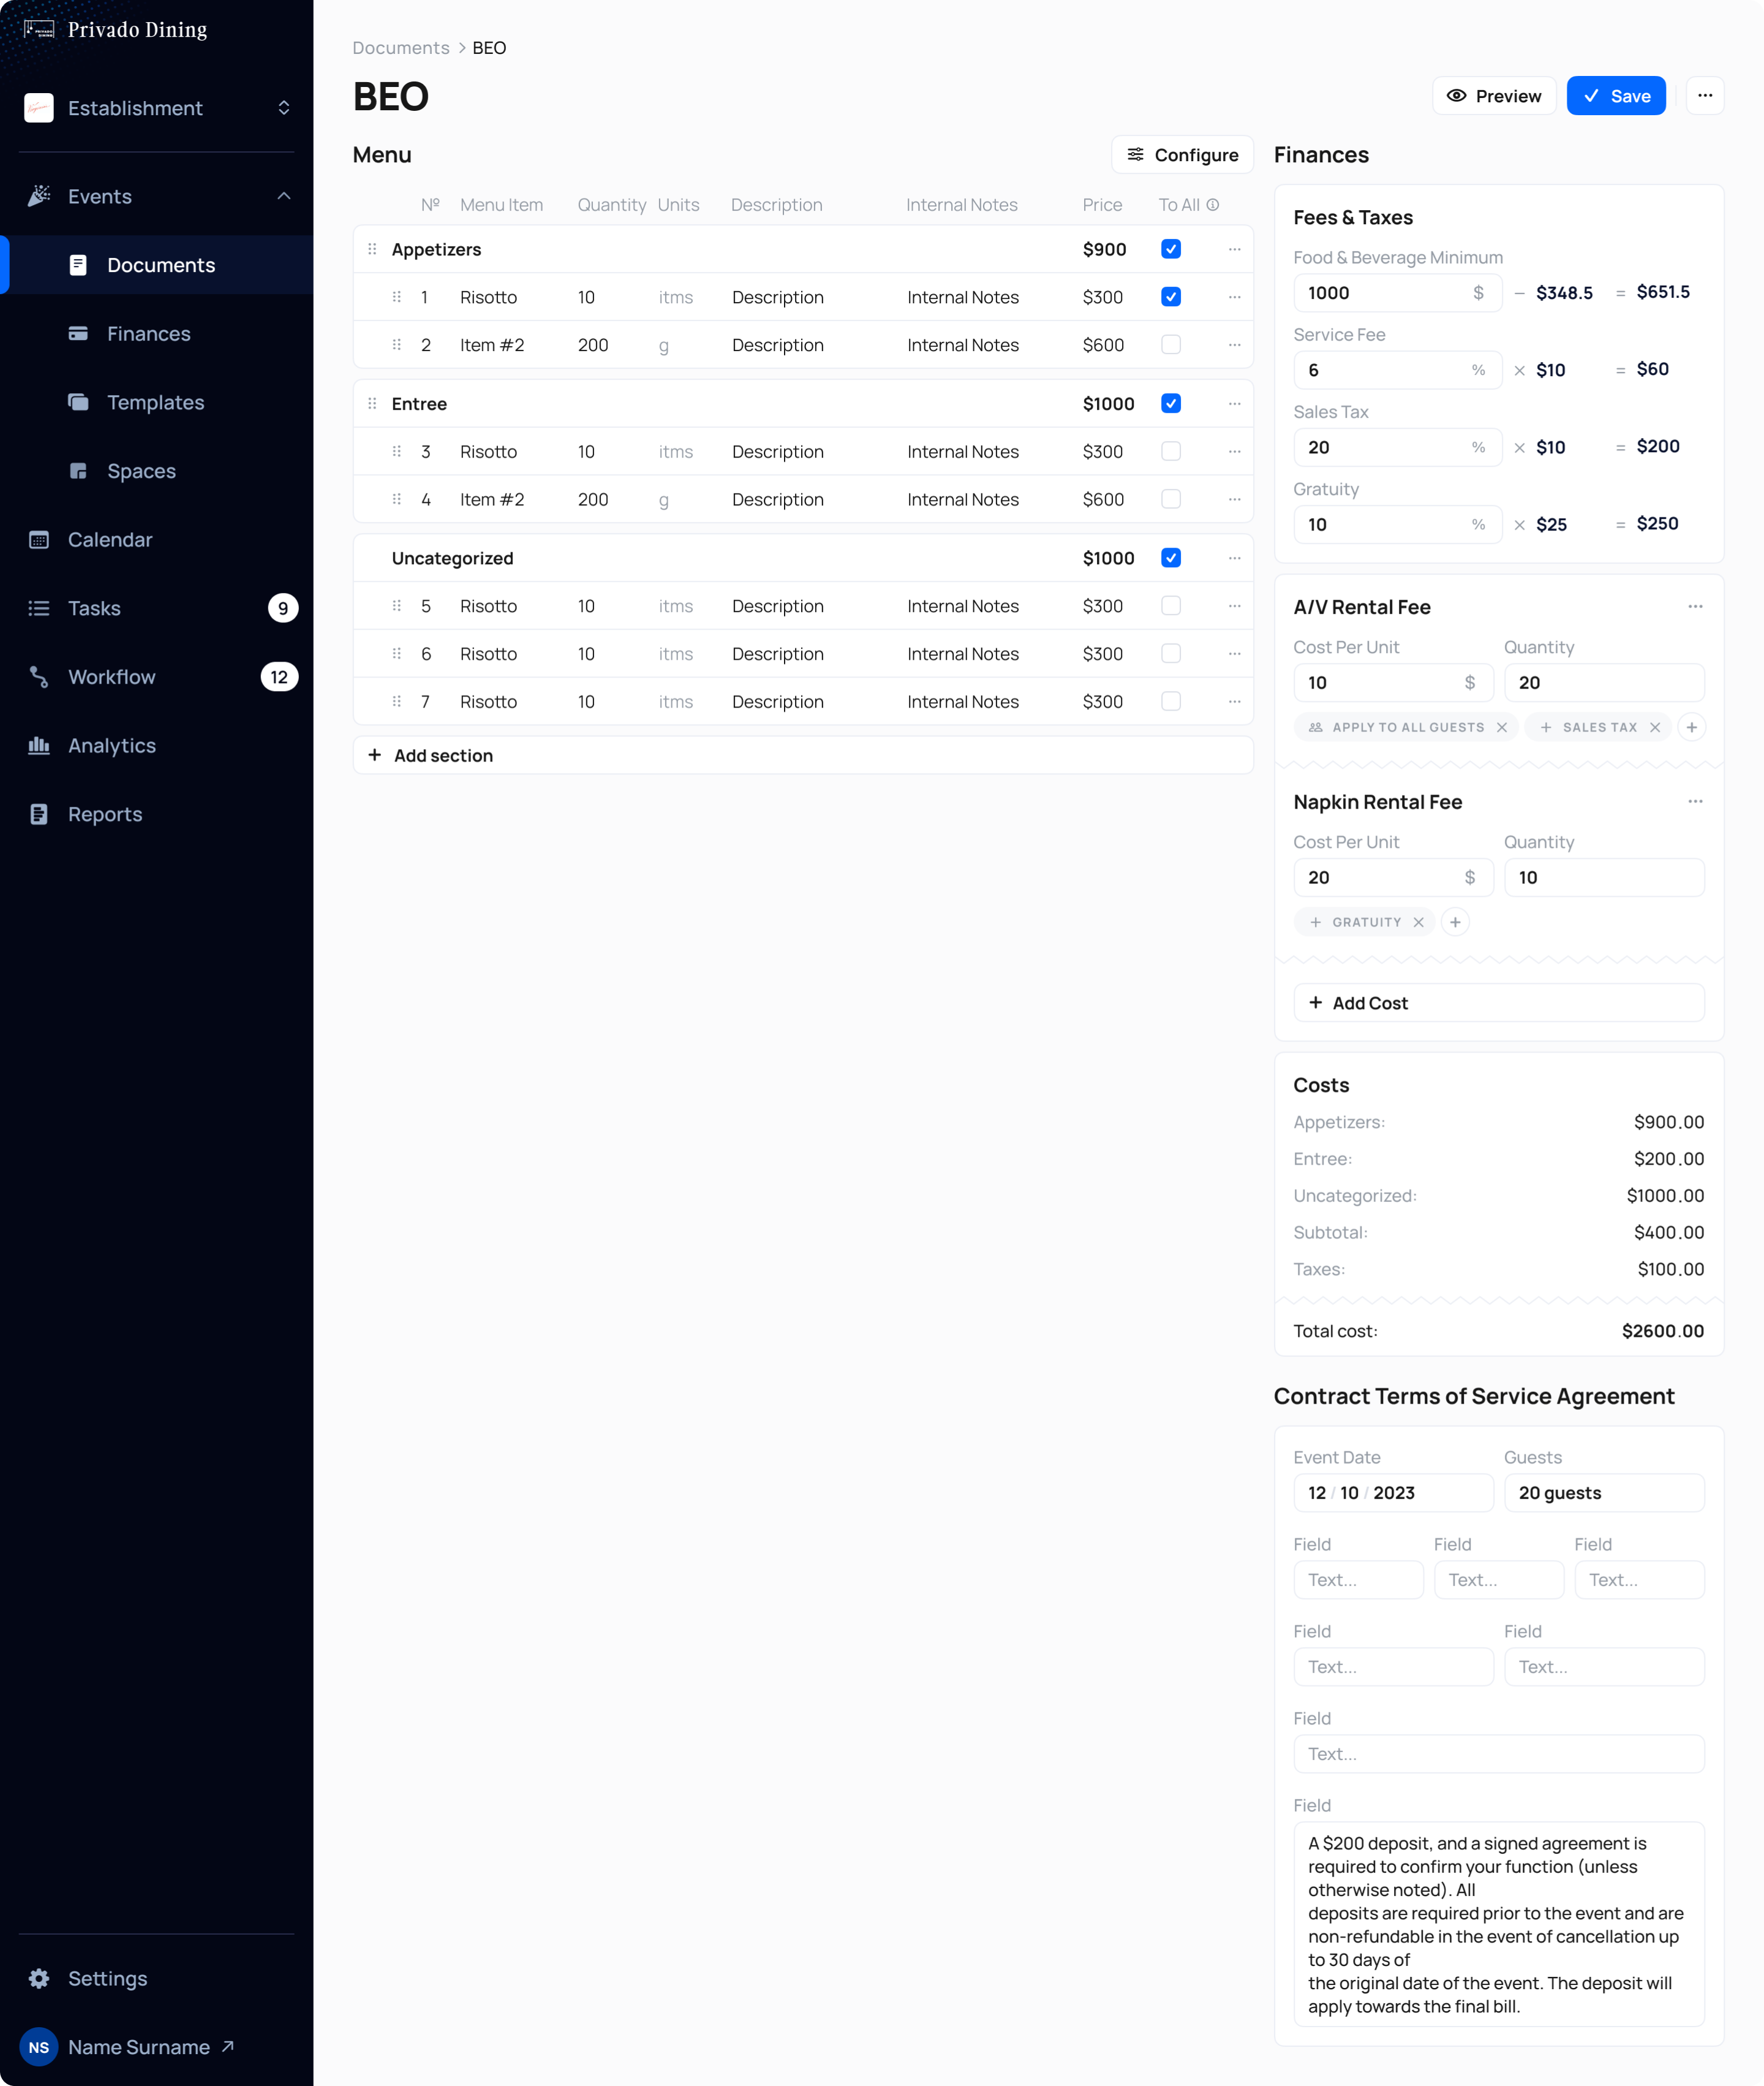Check 'To All' for Risotto row 5
The width and height of the screenshot is (1764, 2086).
(x=1171, y=605)
